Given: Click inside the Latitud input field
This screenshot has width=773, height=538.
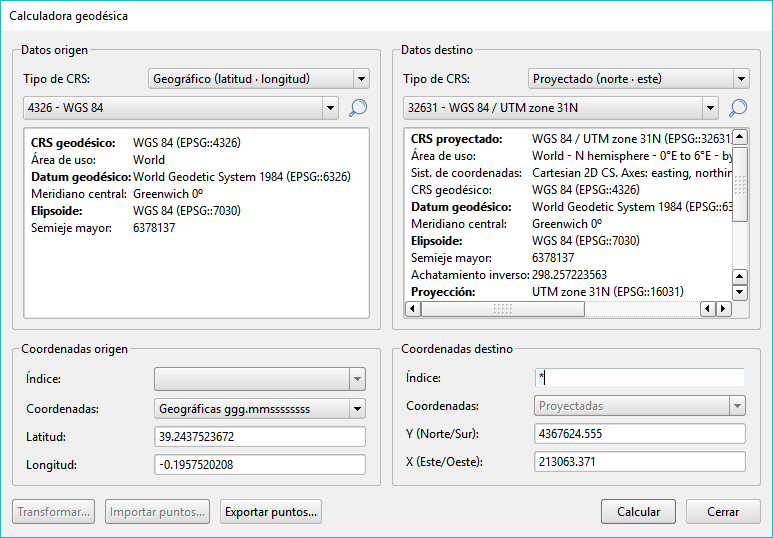Looking at the screenshot, I should click(x=260, y=437).
